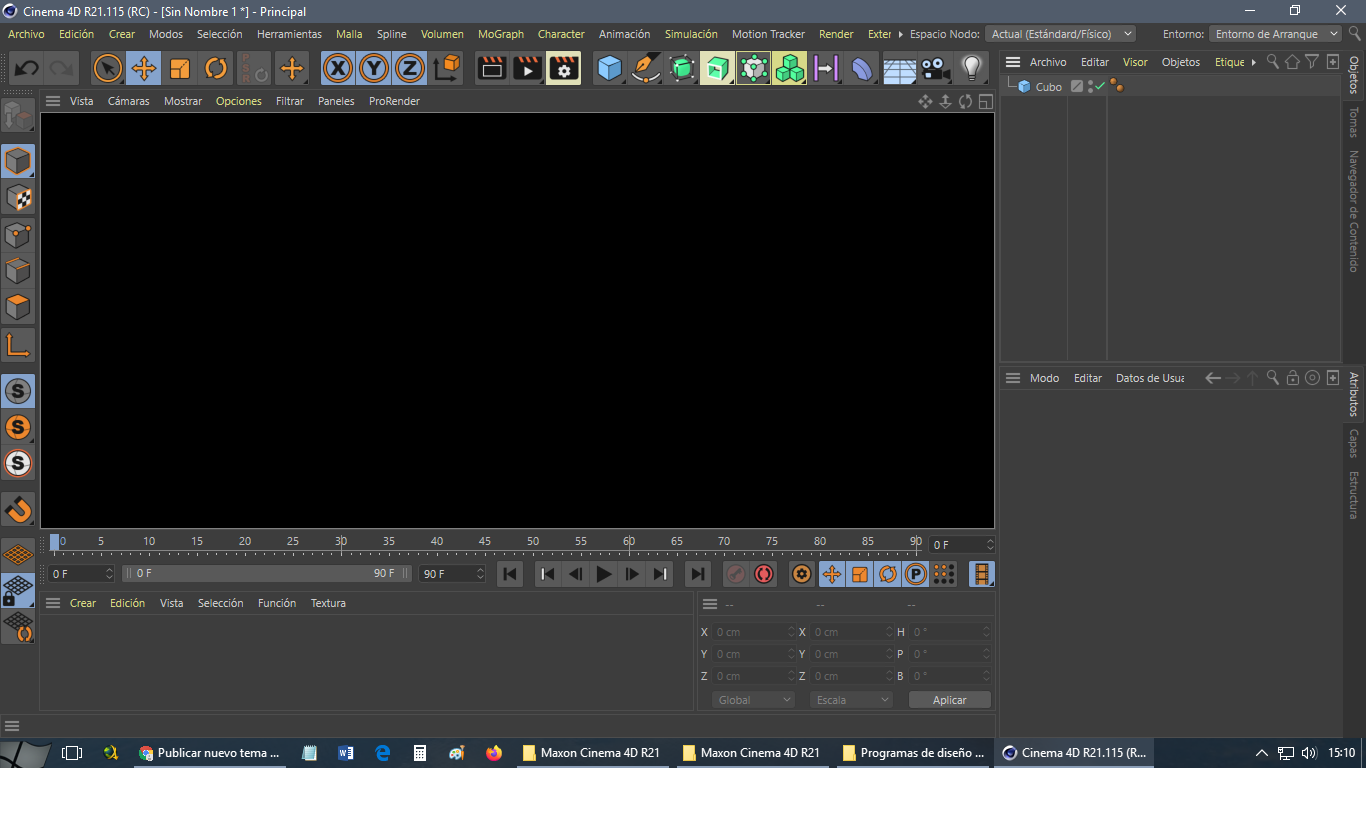Image resolution: width=1366 pixels, height=817 pixels.
Task: Select the Live Selection tool
Action: tap(108, 69)
